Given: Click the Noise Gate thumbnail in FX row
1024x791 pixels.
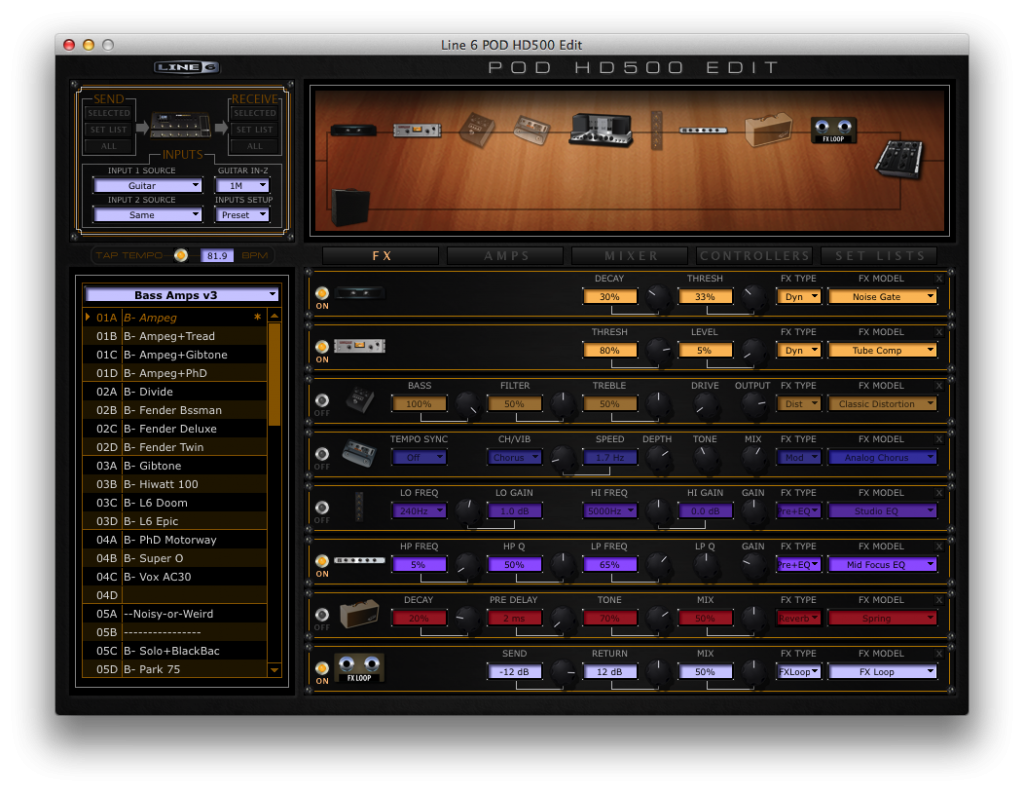Looking at the screenshot, I should [359, 293].
